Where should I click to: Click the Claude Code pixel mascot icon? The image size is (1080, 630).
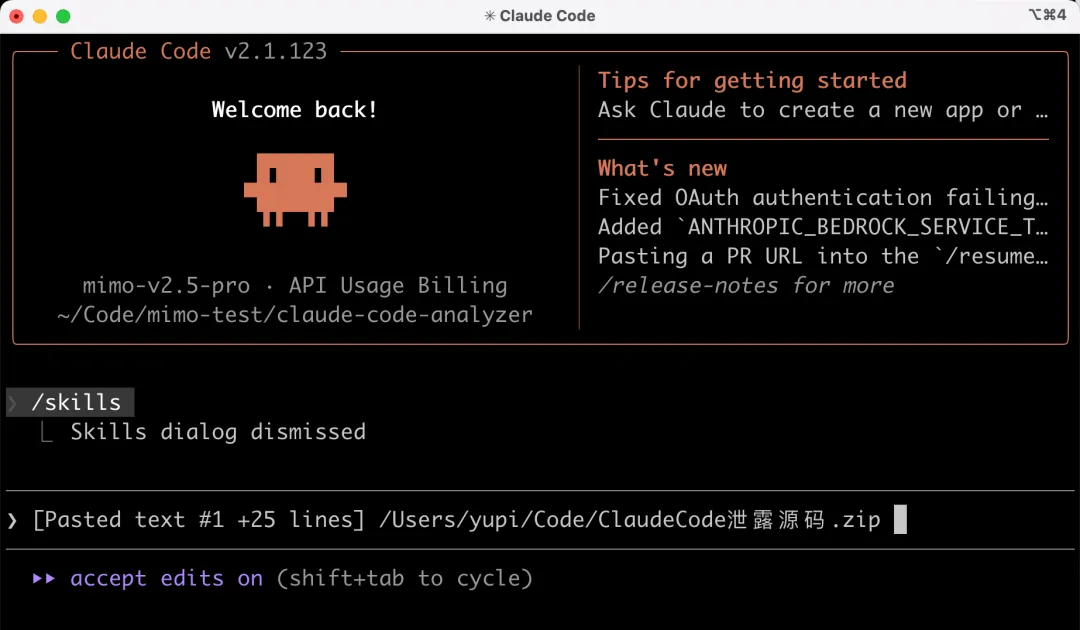point(295,188)
